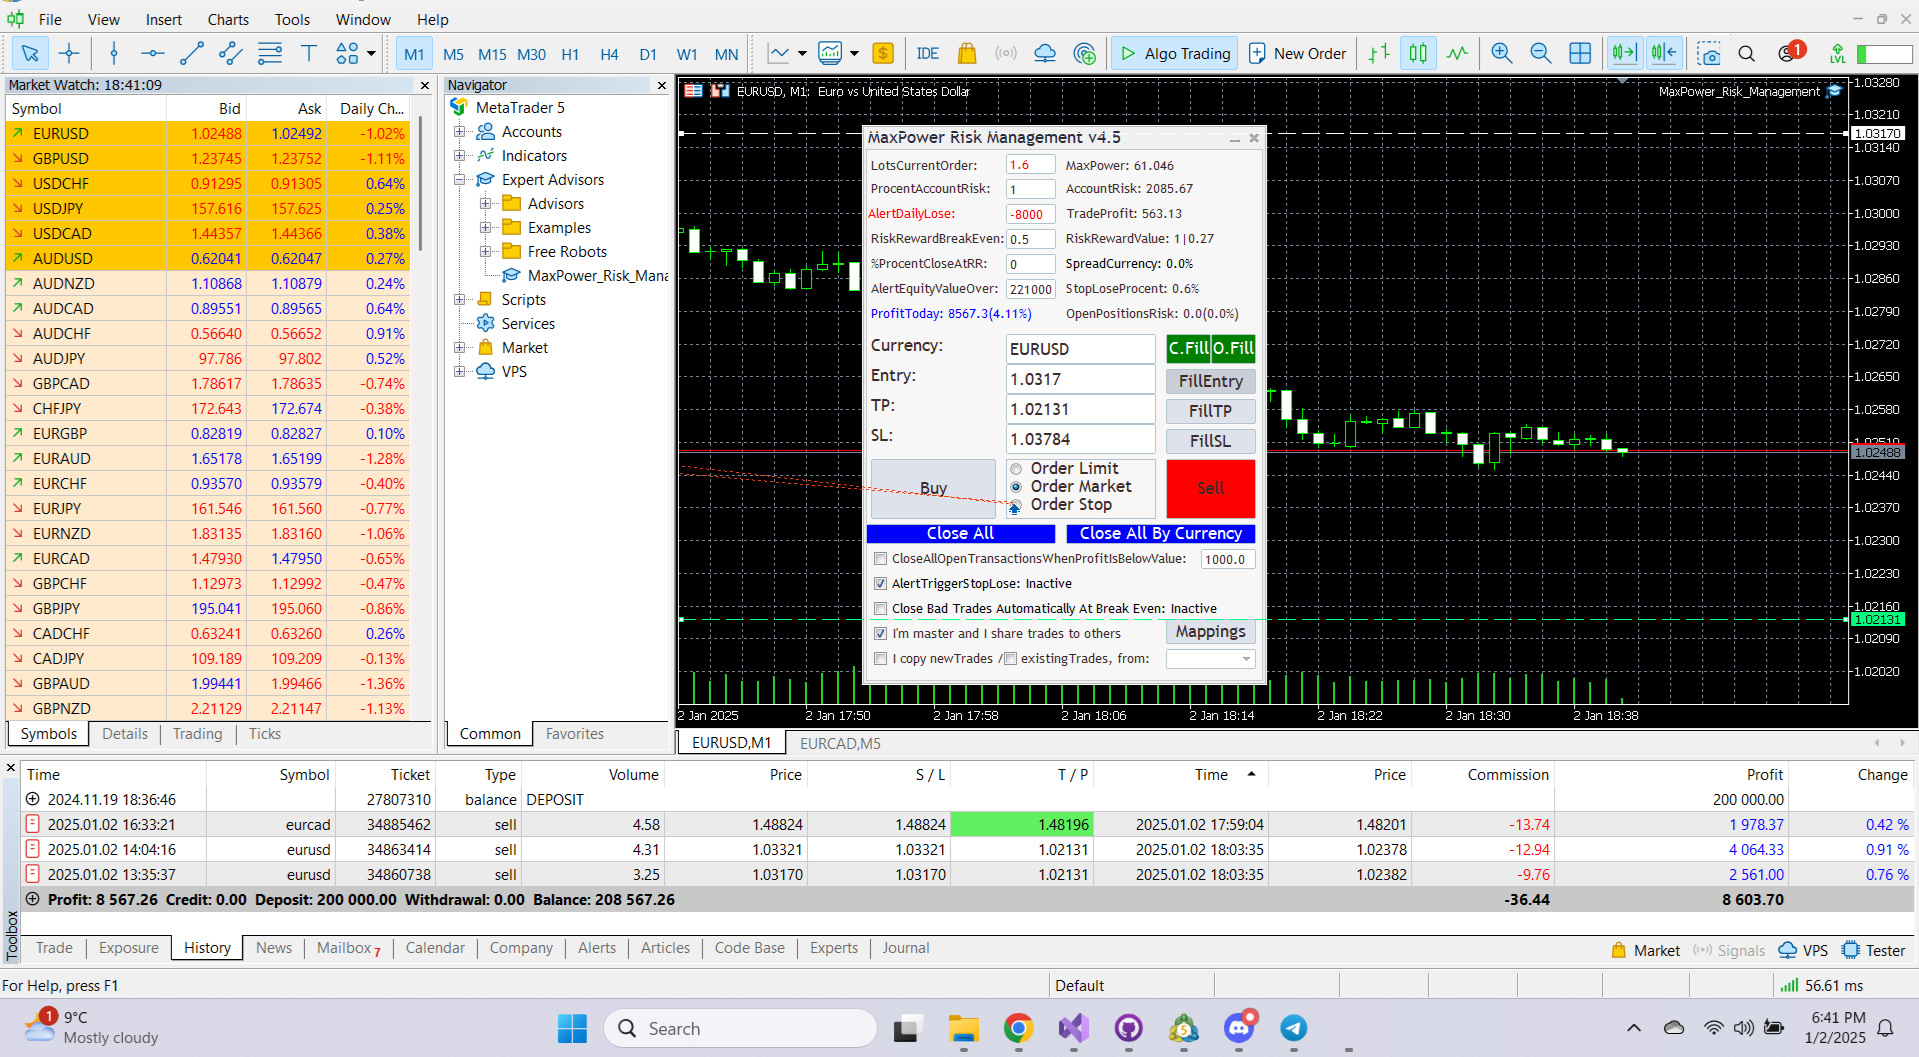Expand the Indicators node in Navigator

(460, 155)
